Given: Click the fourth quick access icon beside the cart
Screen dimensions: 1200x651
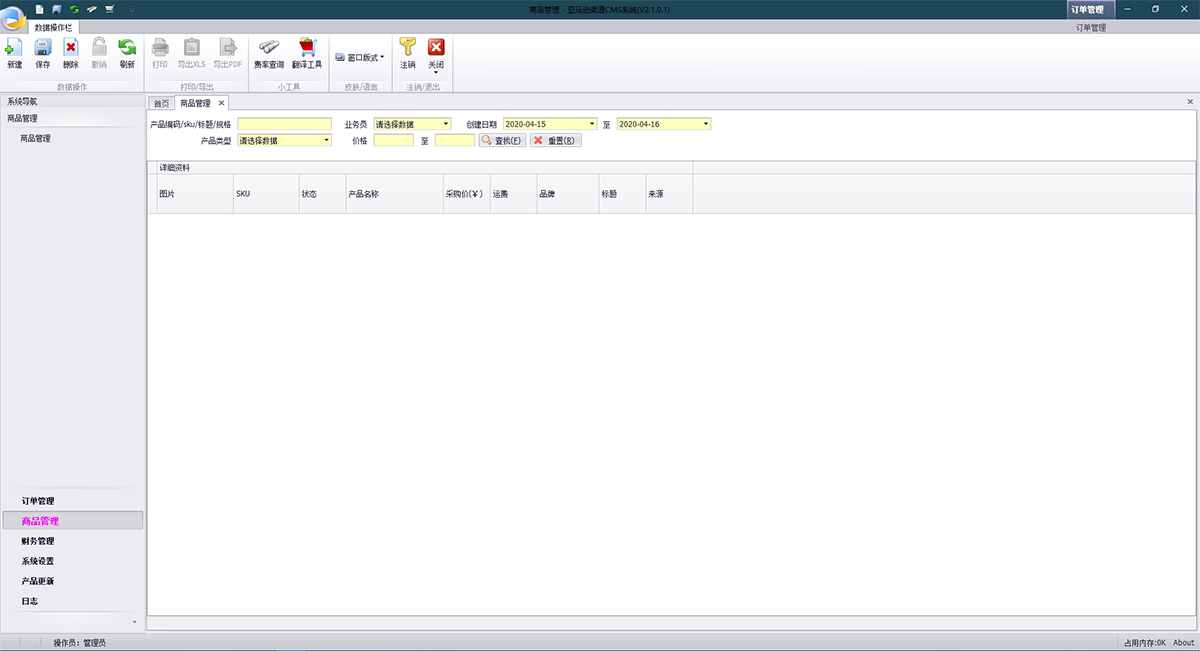Looking at the screenshot, I should point(91,9).
